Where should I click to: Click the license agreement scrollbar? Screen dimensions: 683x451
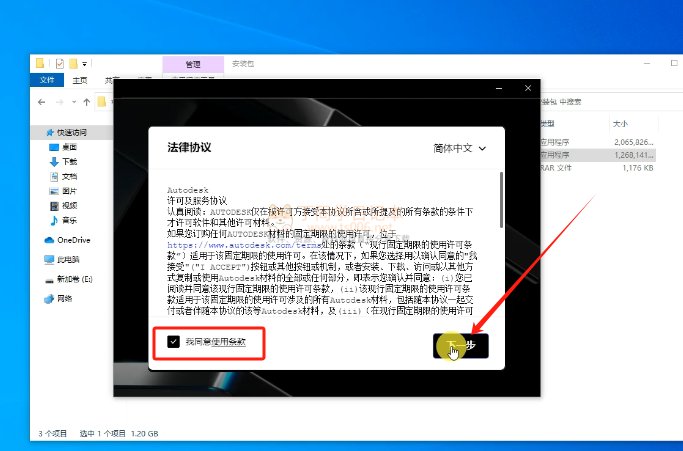pyautogui.click(x=501, y=200)
